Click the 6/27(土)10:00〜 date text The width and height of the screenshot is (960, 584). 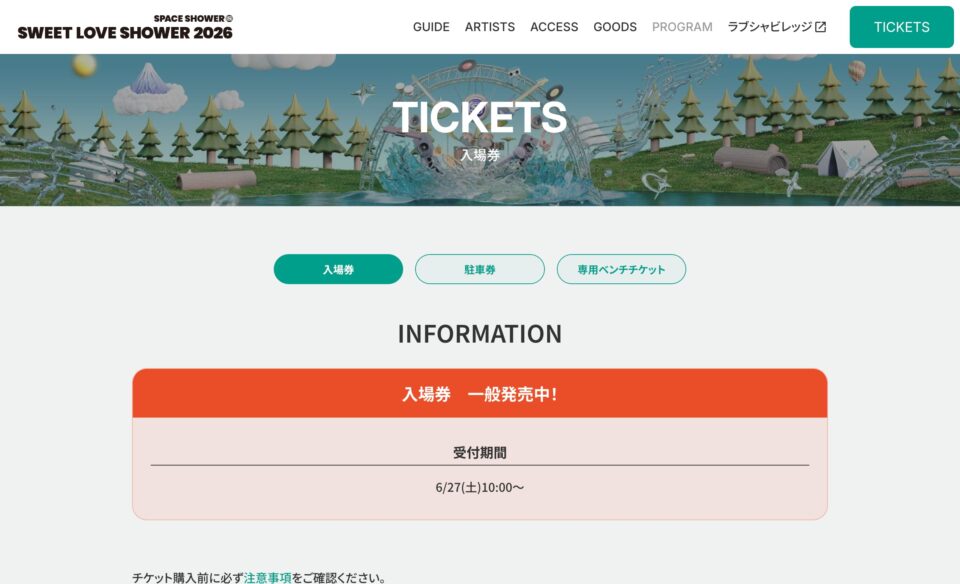coord(480,487)
